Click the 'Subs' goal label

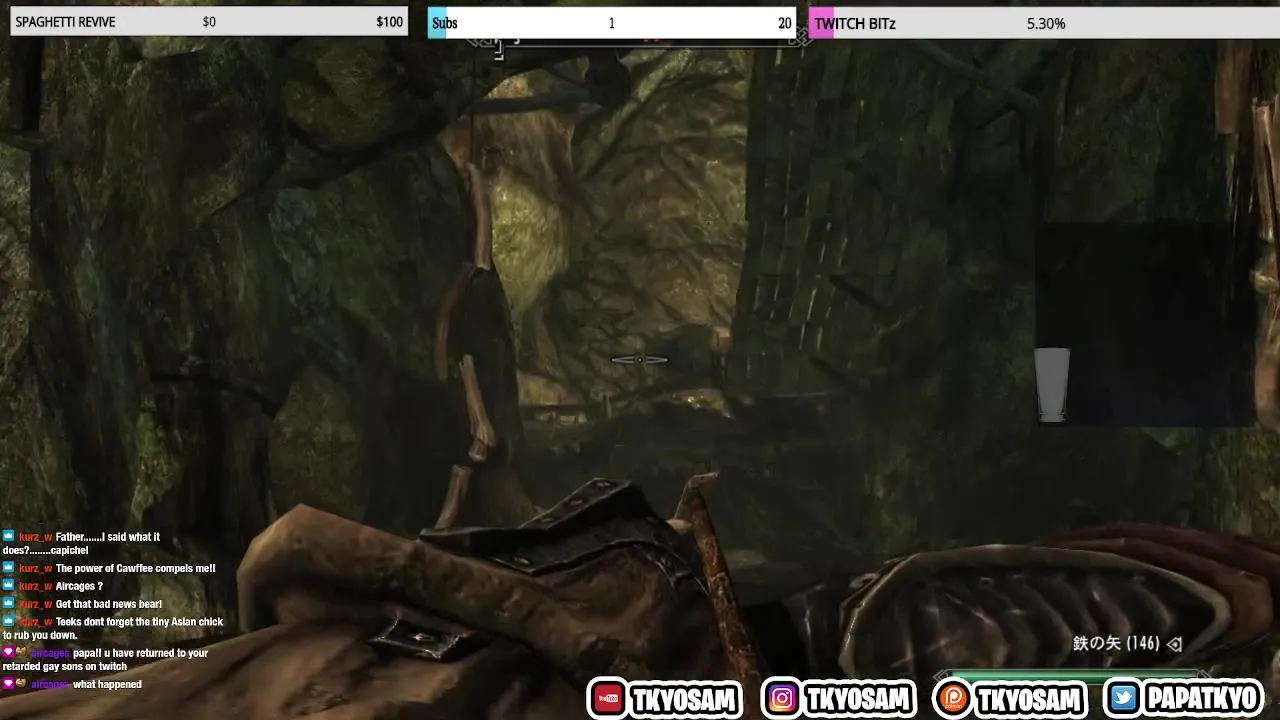tap(445, 23)
